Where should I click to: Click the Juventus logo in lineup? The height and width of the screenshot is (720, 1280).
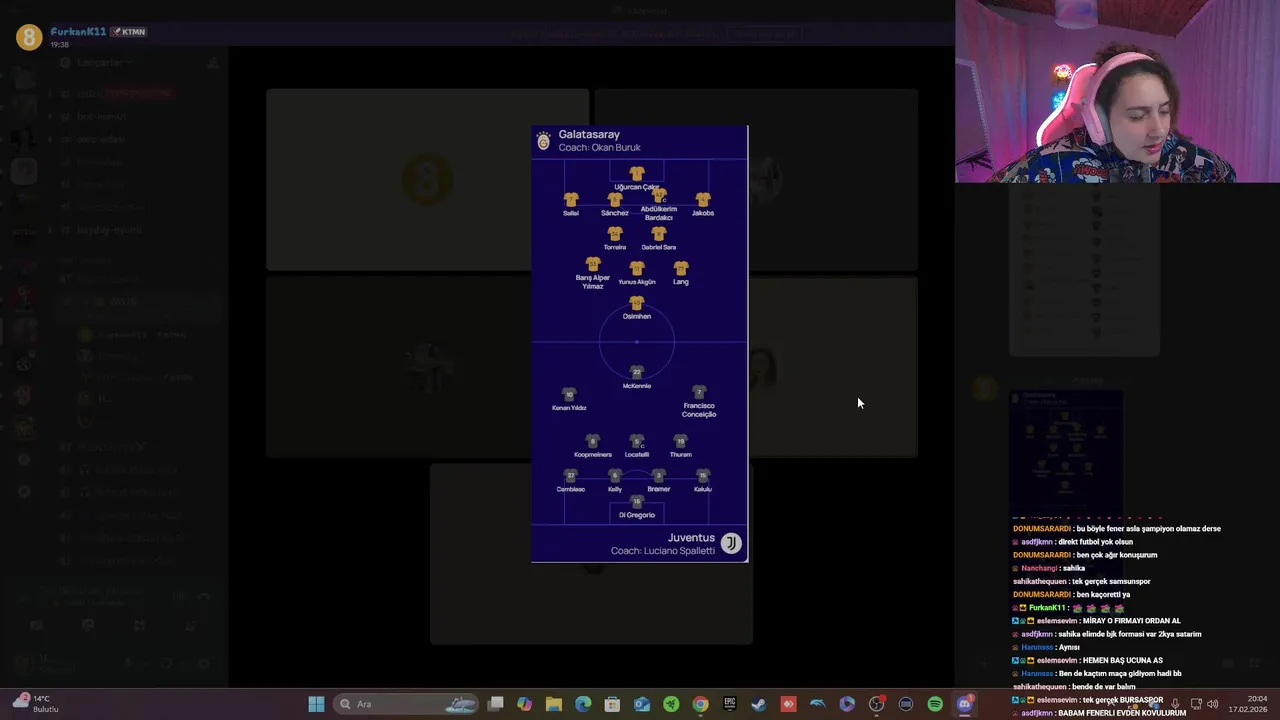731,543
